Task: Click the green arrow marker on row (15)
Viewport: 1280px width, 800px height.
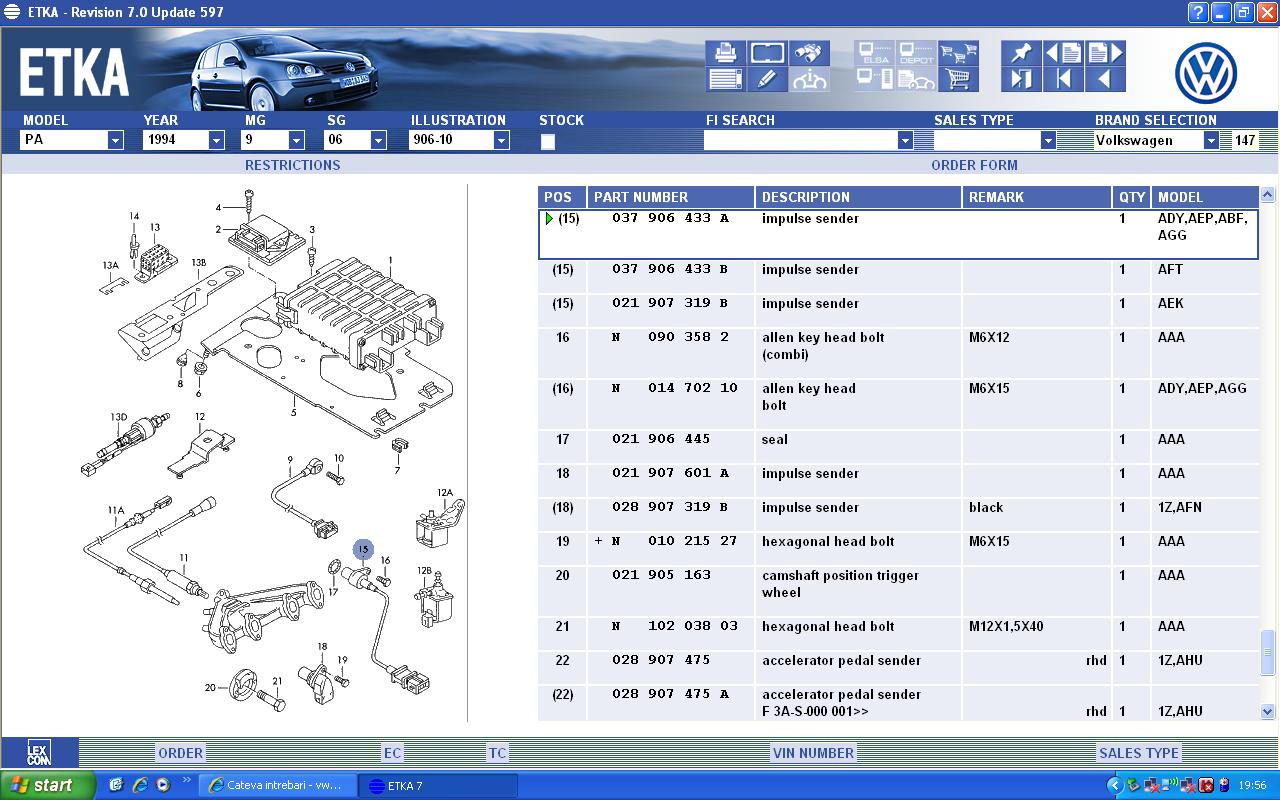Action: [549, 219]
